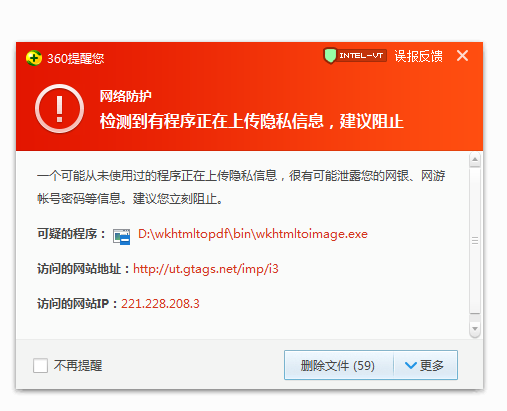
Task: Click the paragraph starting 一个可能从未使用过的程序
Action: click(x=241, y=187)
